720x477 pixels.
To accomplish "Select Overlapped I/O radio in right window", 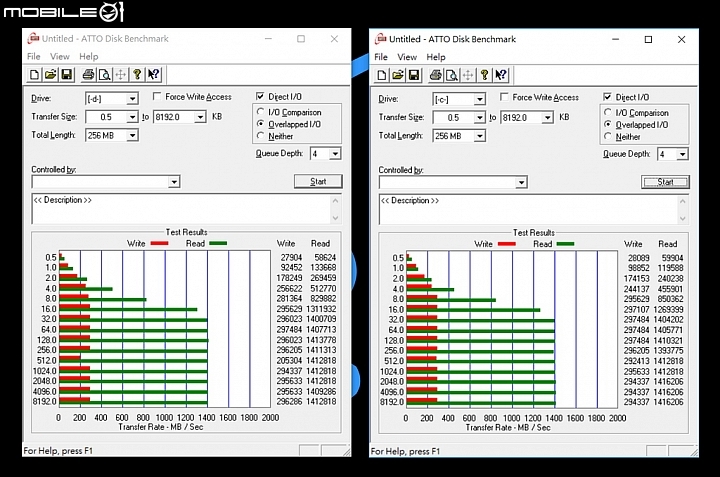I will click(608, 124).
